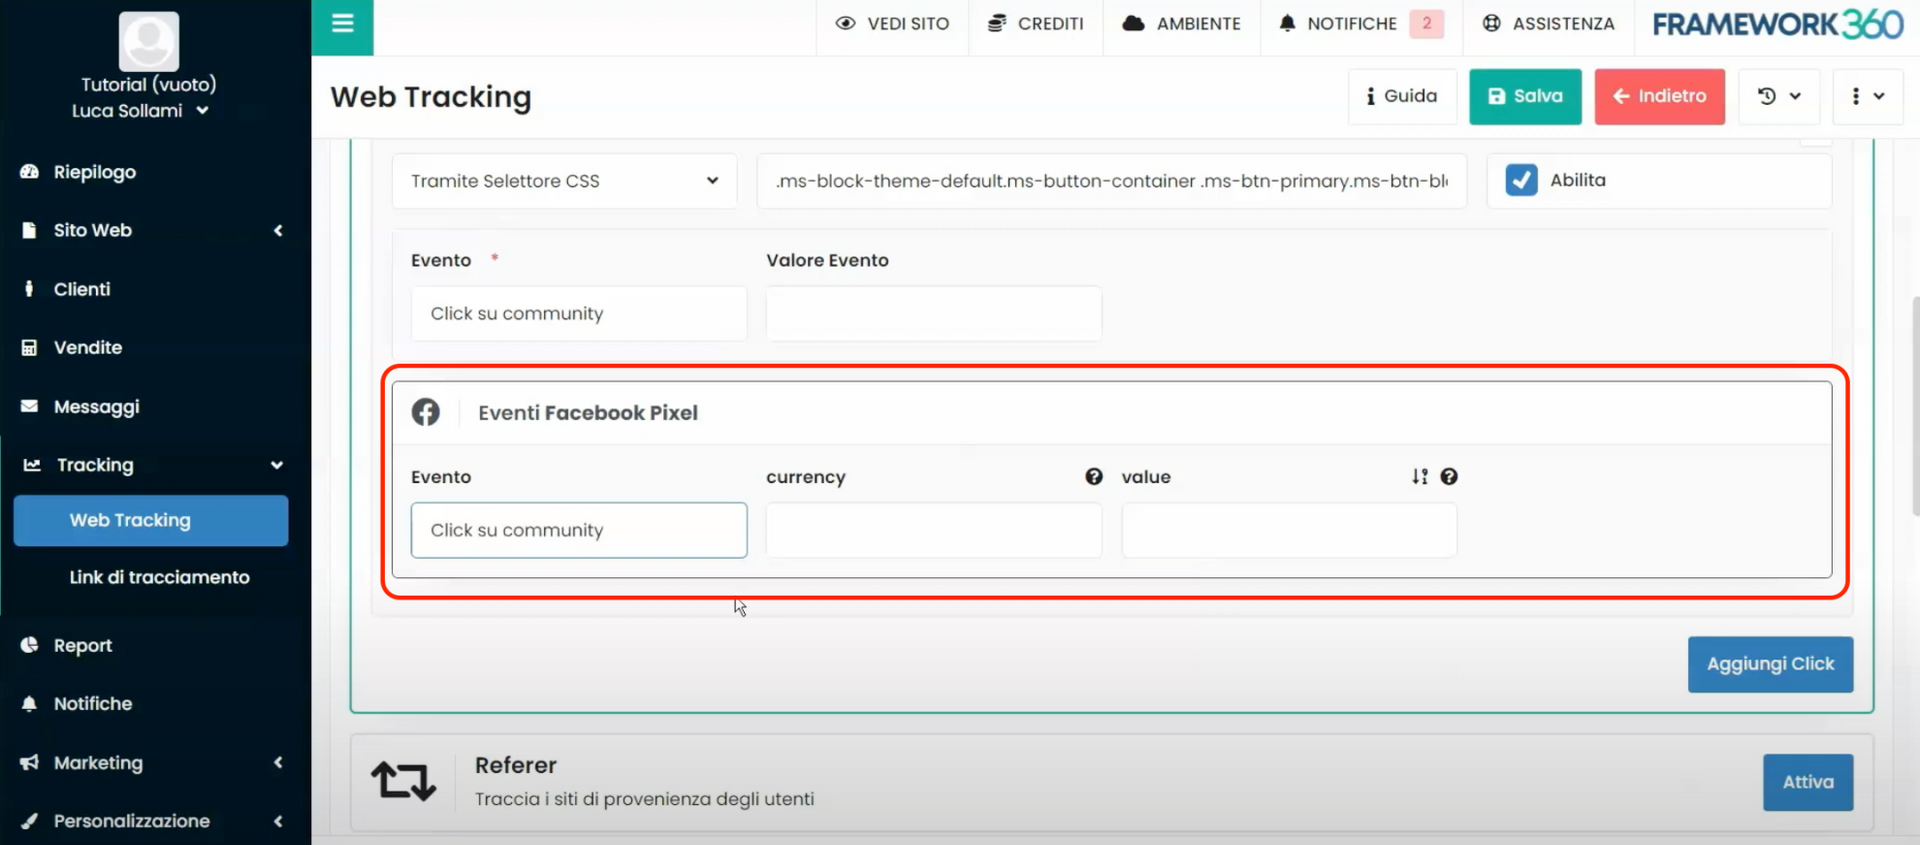
Task: Open the three-dot more options menu
Action: point(1866,96)
